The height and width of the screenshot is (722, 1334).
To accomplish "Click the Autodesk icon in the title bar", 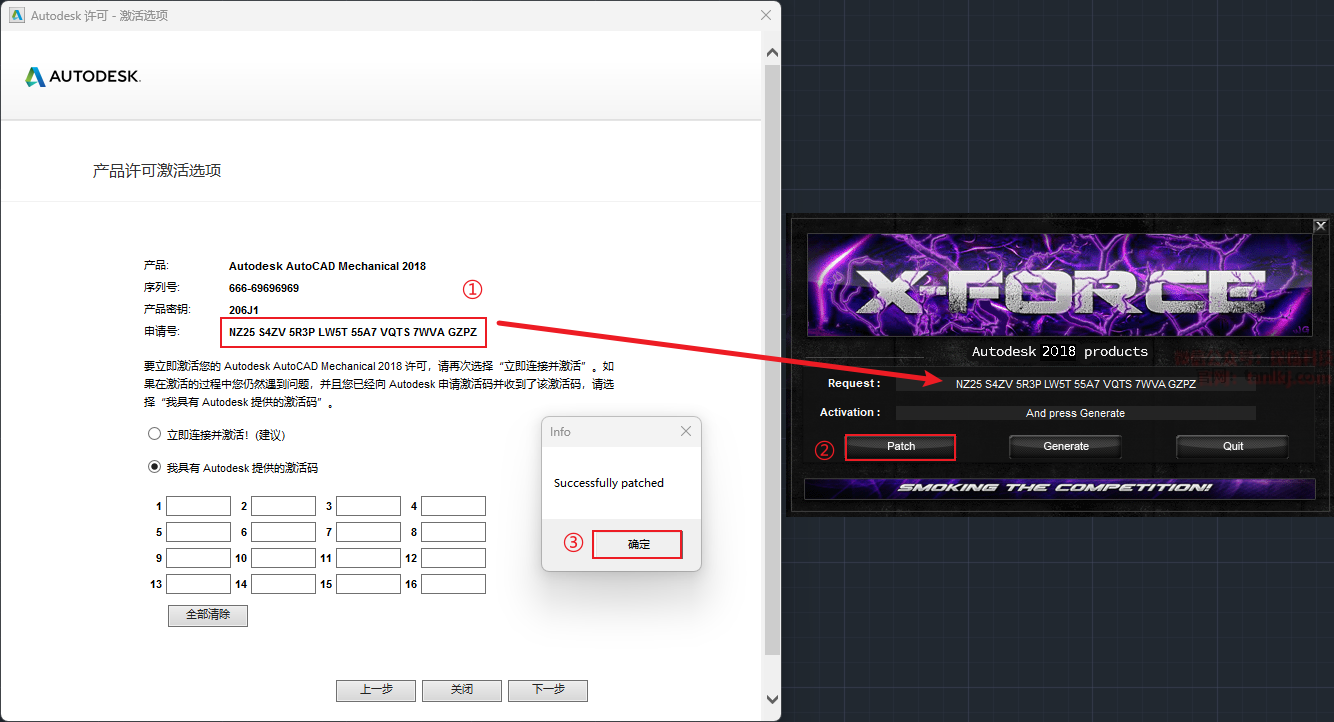I will point(16,15).
